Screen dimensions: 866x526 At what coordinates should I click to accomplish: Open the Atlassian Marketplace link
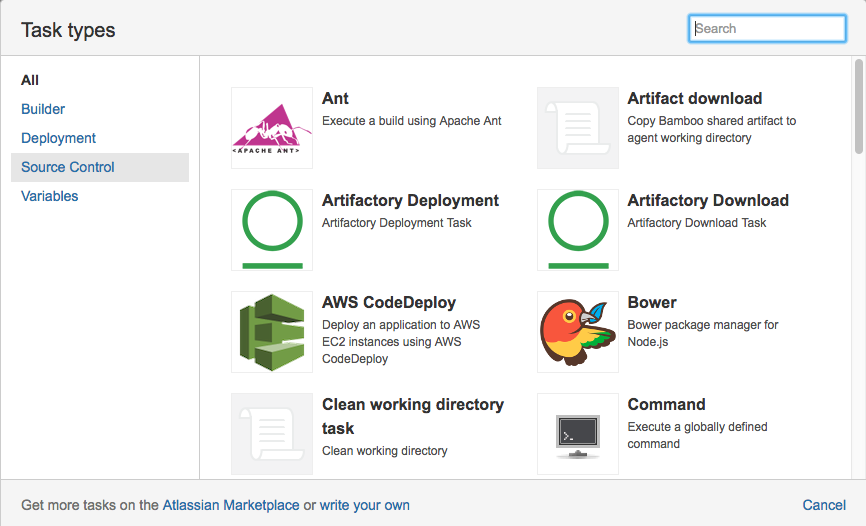[231, 505]
